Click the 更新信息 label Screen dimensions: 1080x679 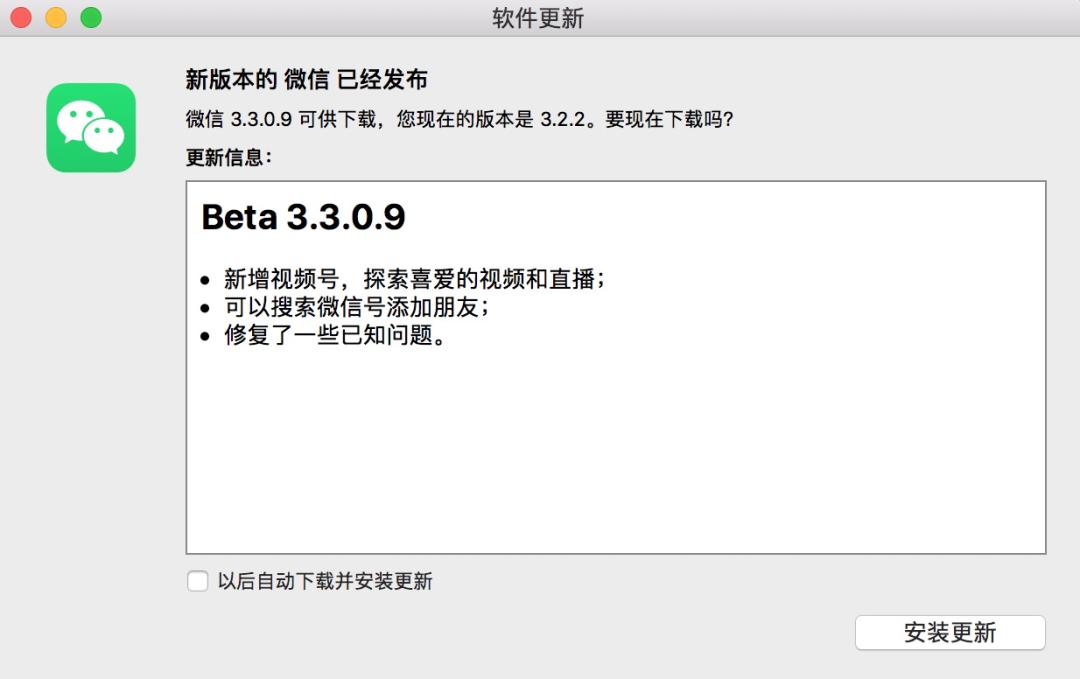click(229, 157)
